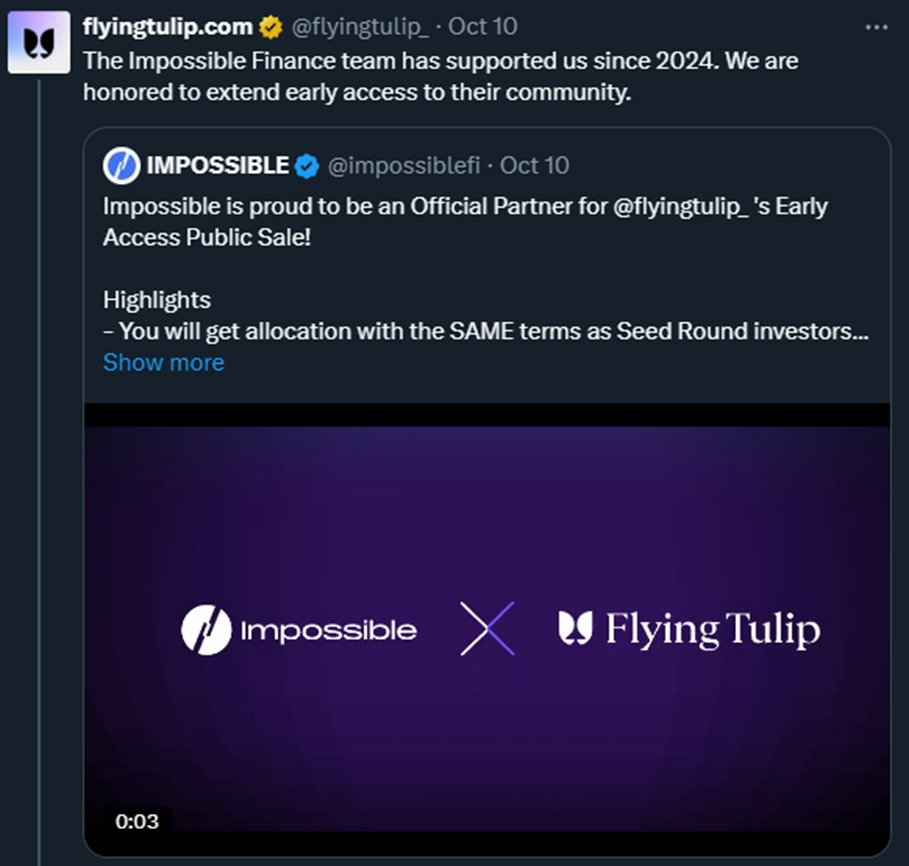Click the Highlights line in the quoted tweet
Screen dimensions: 909x866
(157, 299)
